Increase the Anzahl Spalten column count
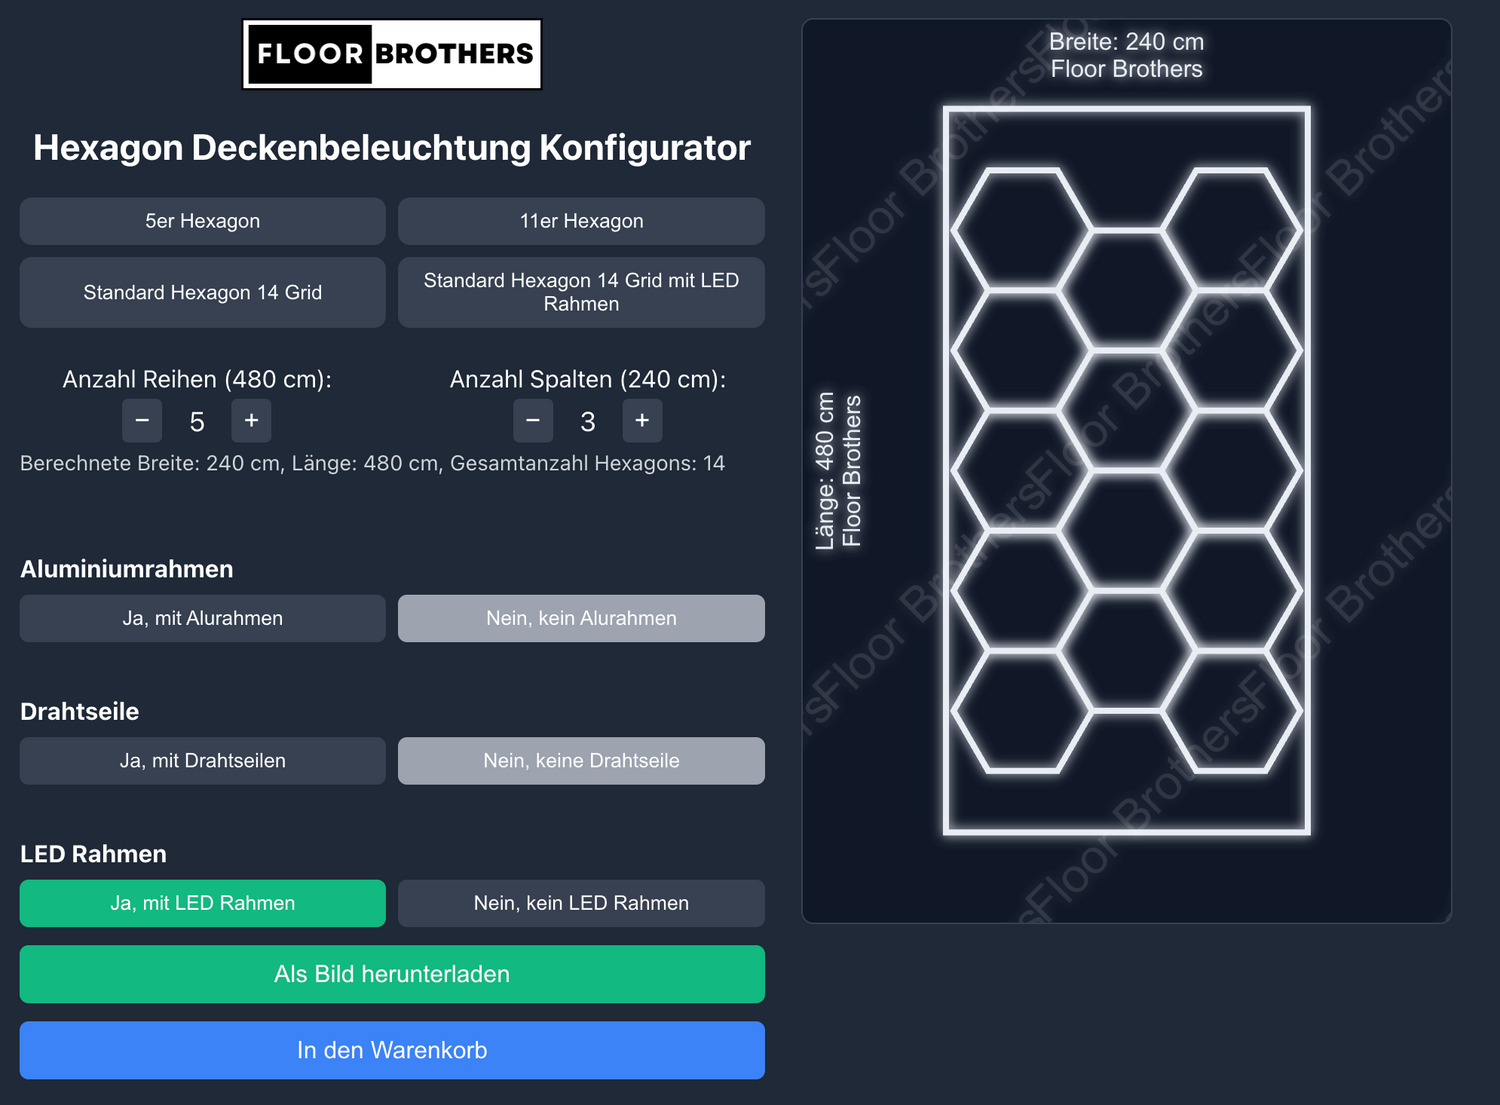1500x1105 pixels. point(642,421)
